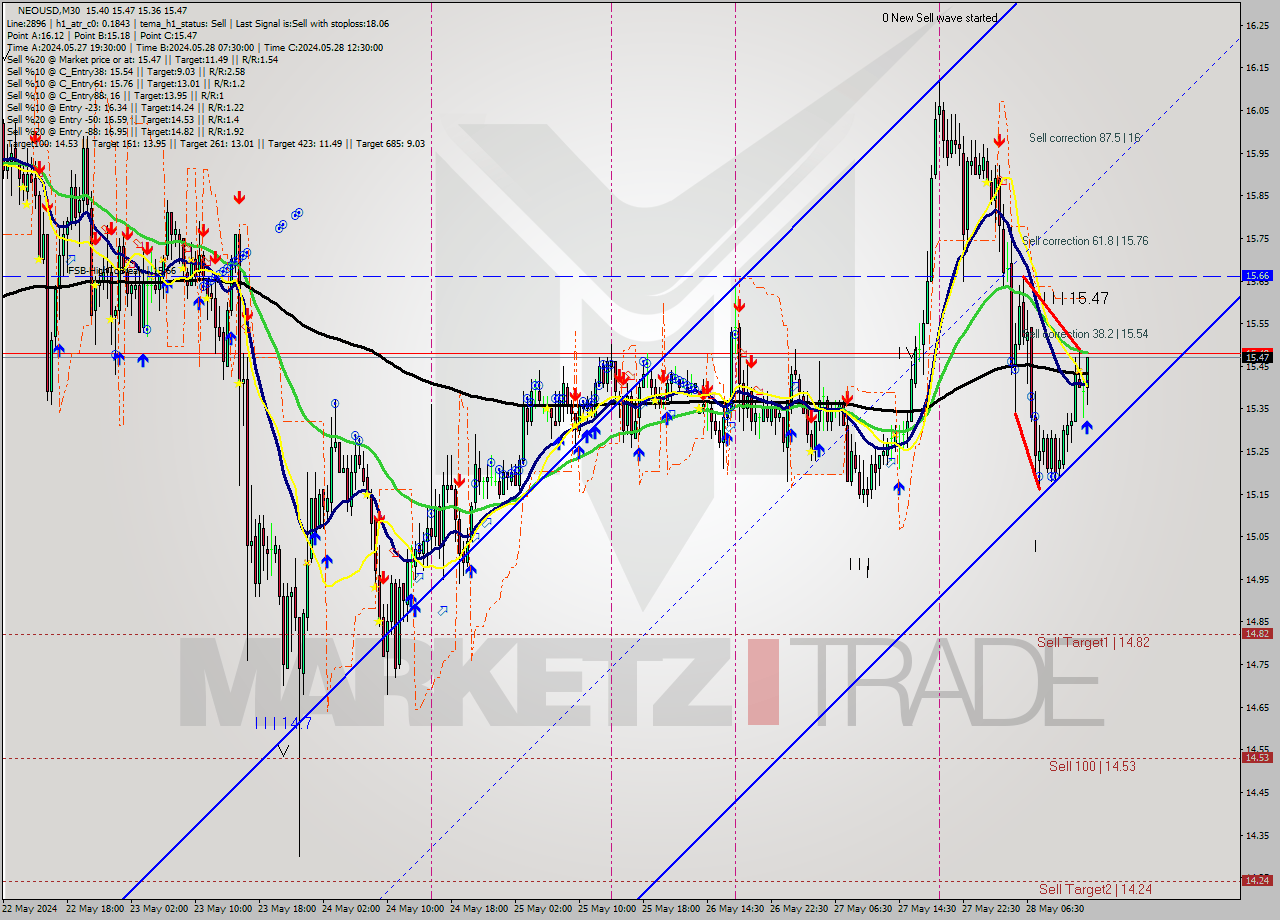Click the 16.05 price axis label
The width and height of the screenshot is (1280, 920).
tap(1258, 111)
